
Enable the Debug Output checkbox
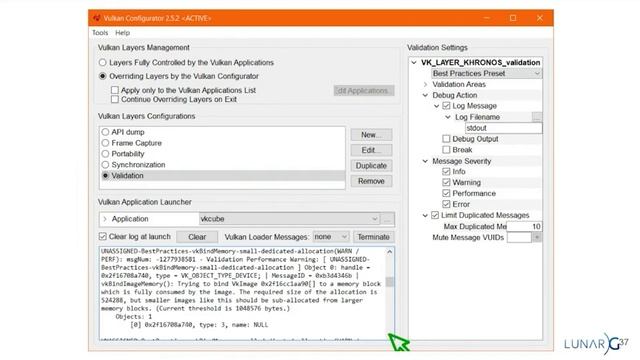point(446,139)
